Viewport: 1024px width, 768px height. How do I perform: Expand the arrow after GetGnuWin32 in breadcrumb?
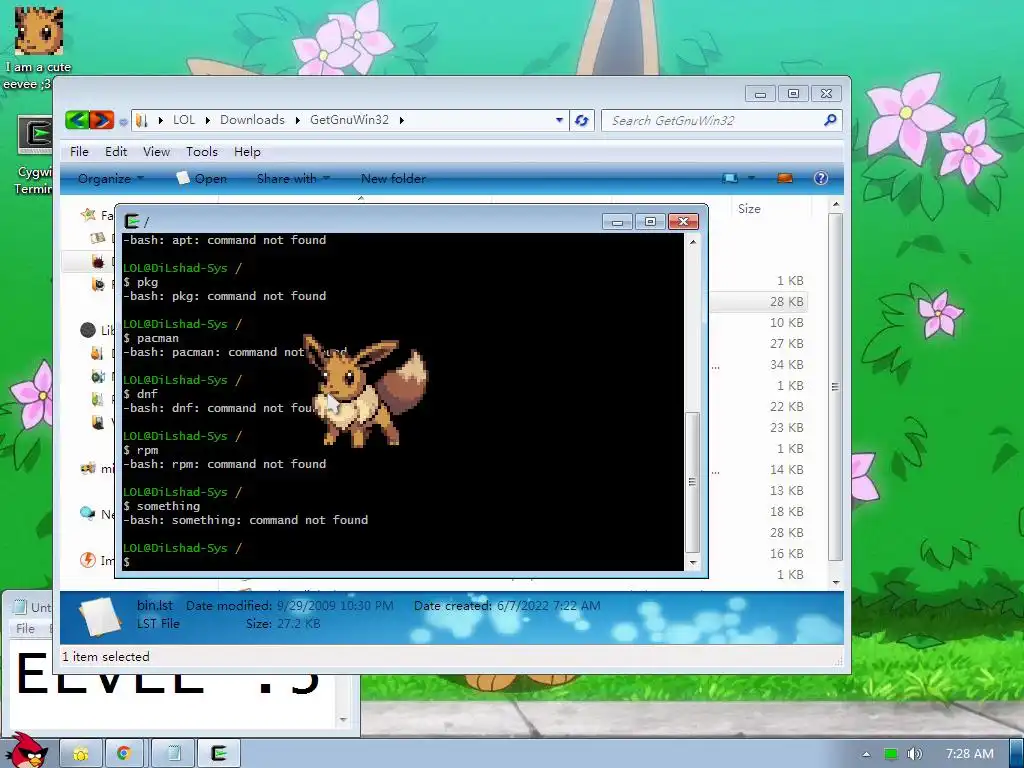tap(402, 120)
